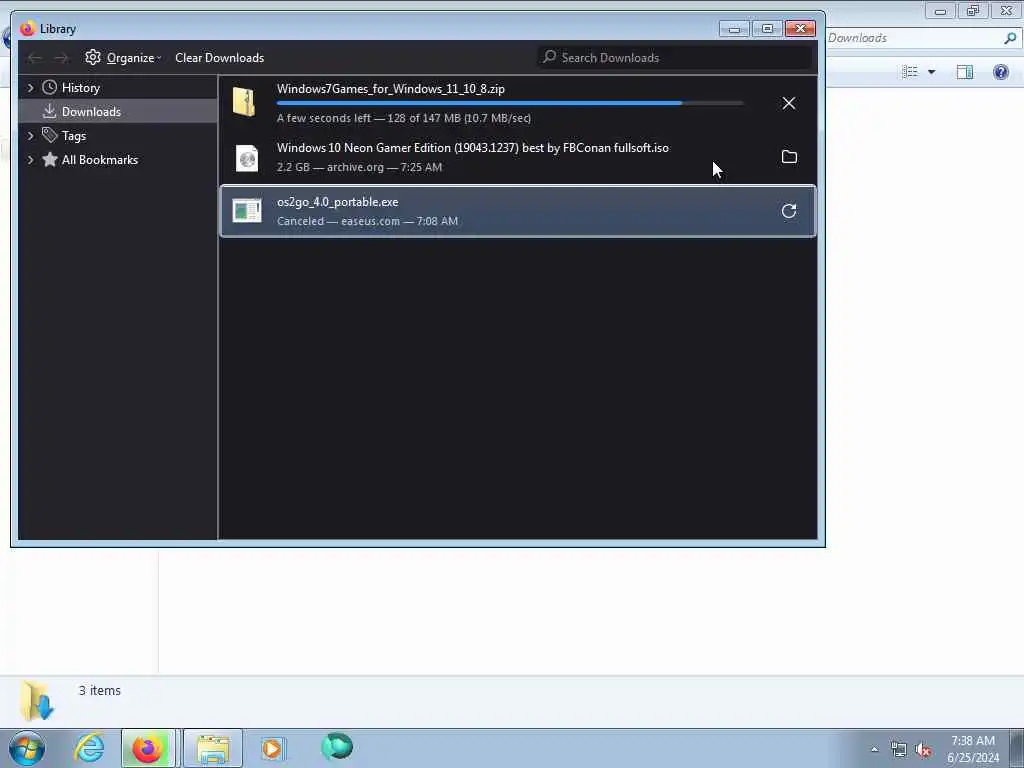The height and width of the screenshot is (768, 1024).
Task: Minimize the Library window
Action: coord(734,29)
